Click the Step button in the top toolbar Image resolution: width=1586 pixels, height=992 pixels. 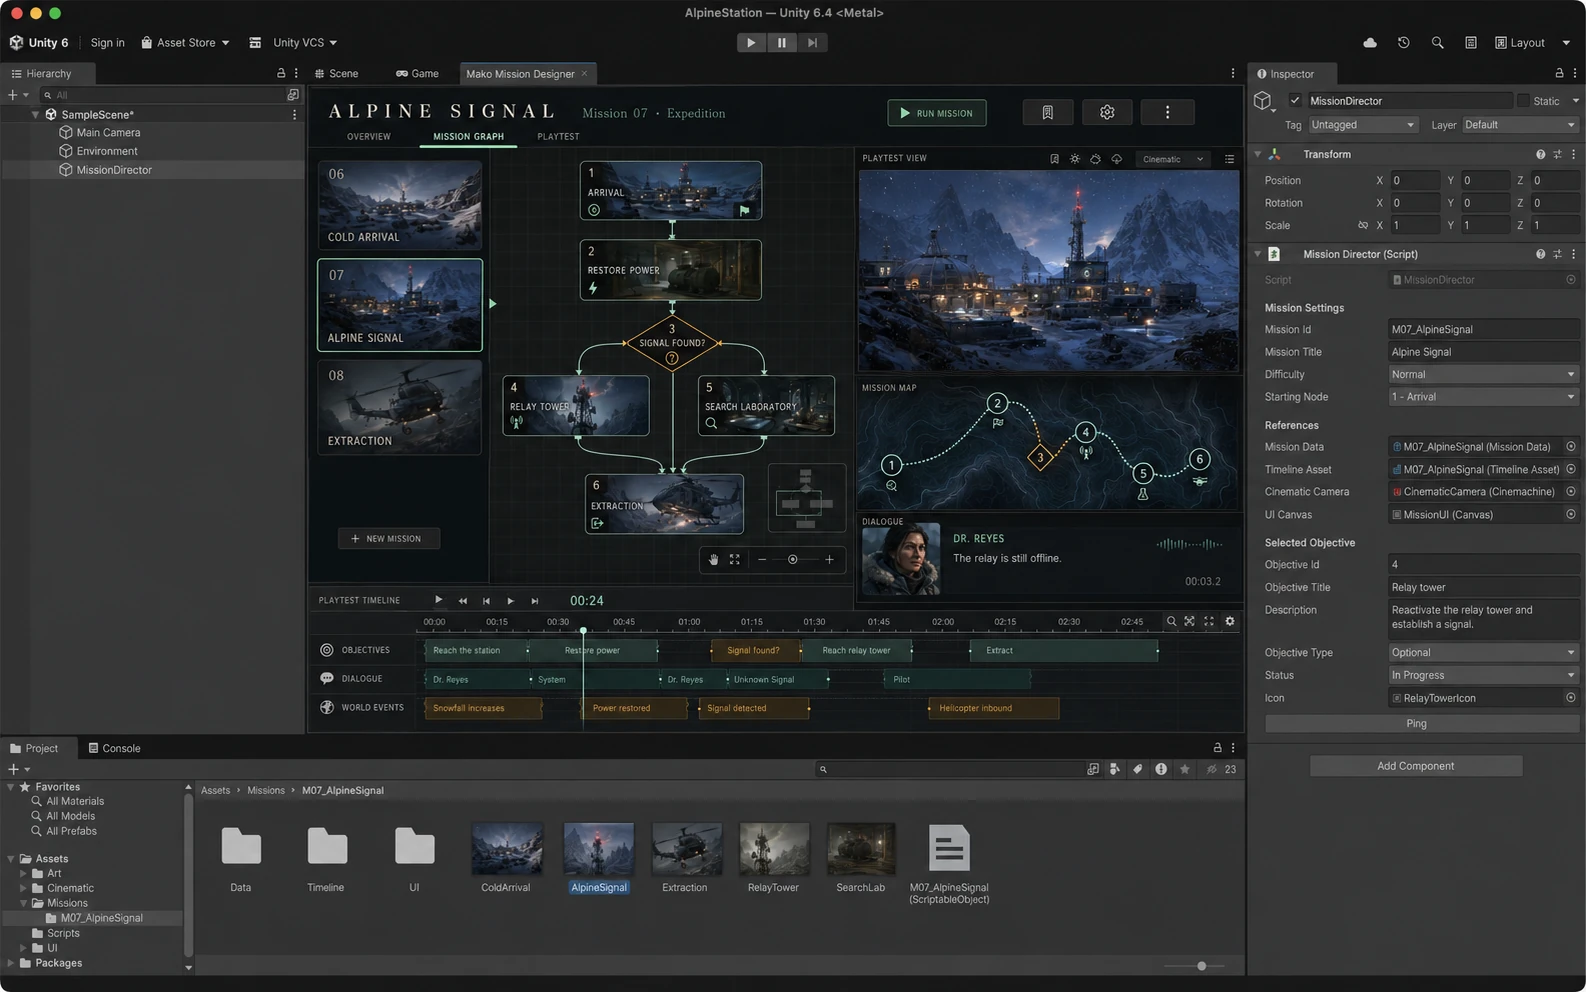812,42
